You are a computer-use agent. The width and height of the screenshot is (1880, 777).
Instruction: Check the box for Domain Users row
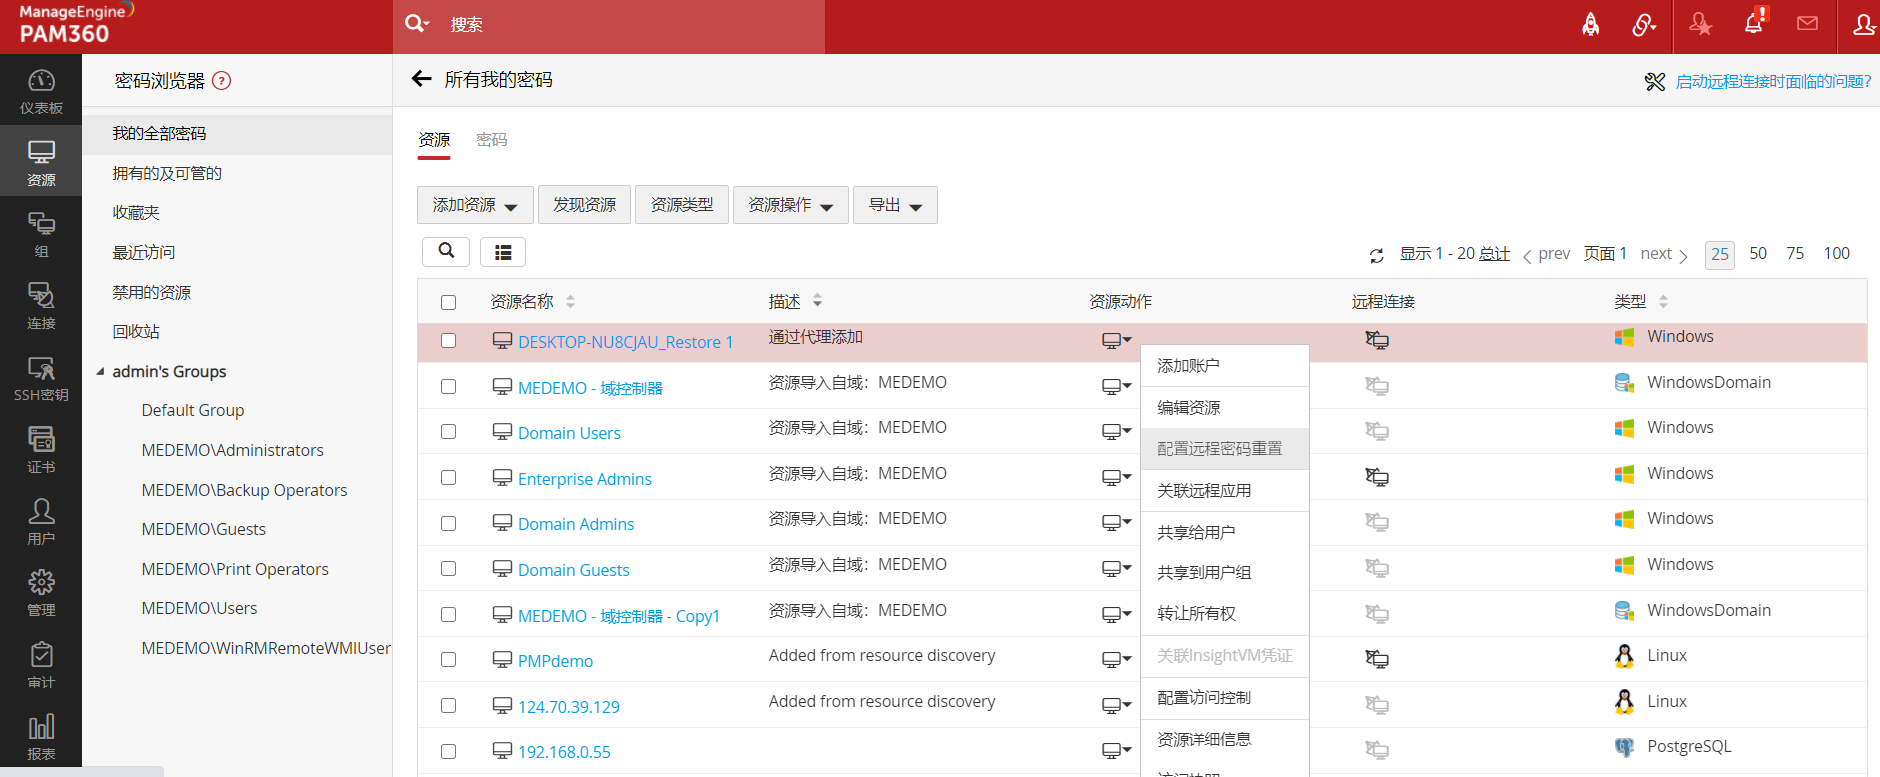(x=448, y=432)
